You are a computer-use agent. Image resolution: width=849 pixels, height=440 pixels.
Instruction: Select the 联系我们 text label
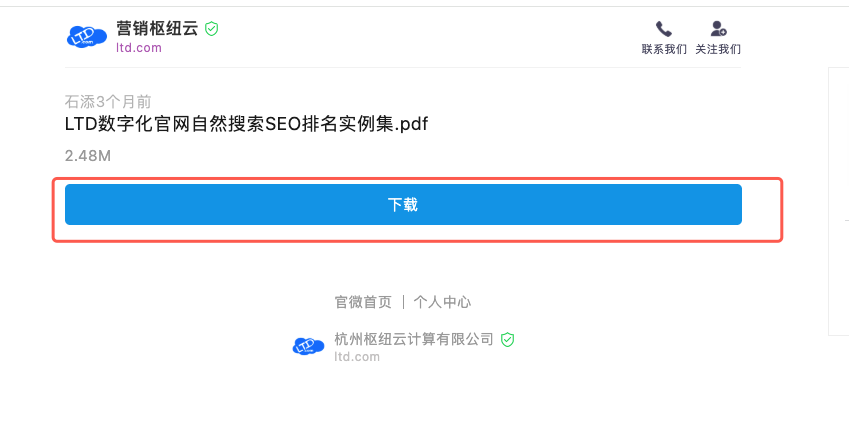coord(664,49)
